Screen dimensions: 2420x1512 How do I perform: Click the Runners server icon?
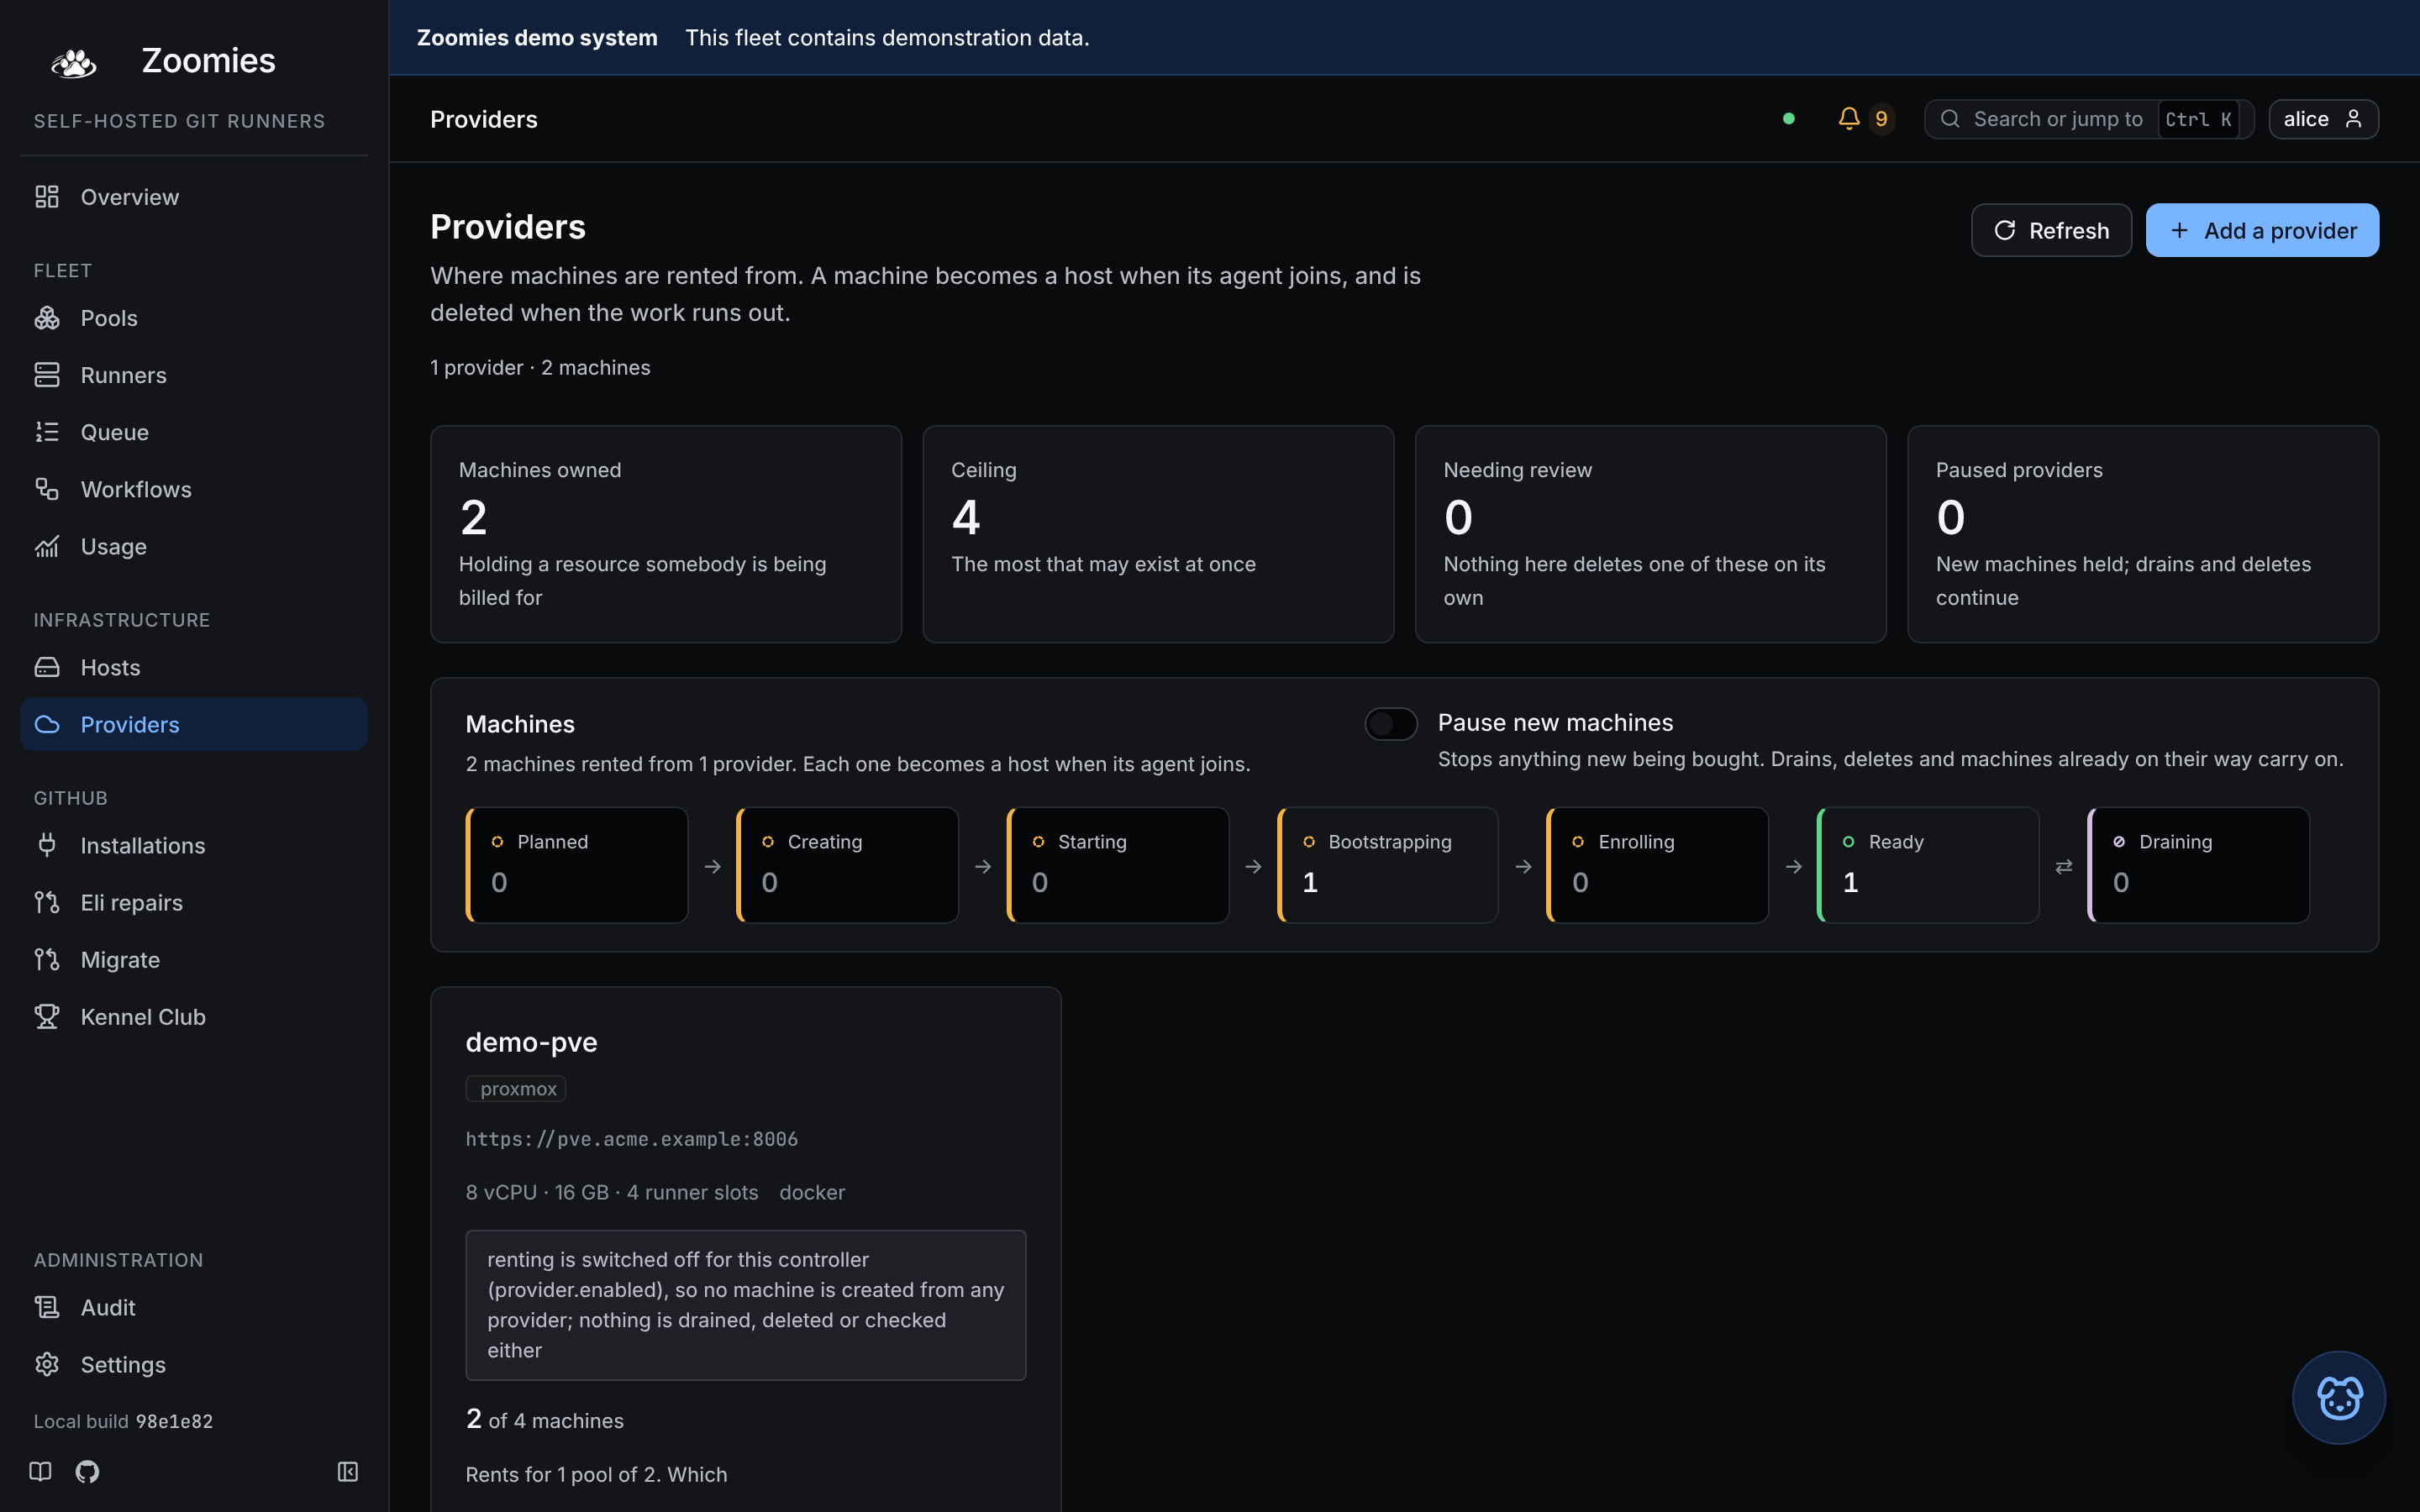[x=47, y=375]
